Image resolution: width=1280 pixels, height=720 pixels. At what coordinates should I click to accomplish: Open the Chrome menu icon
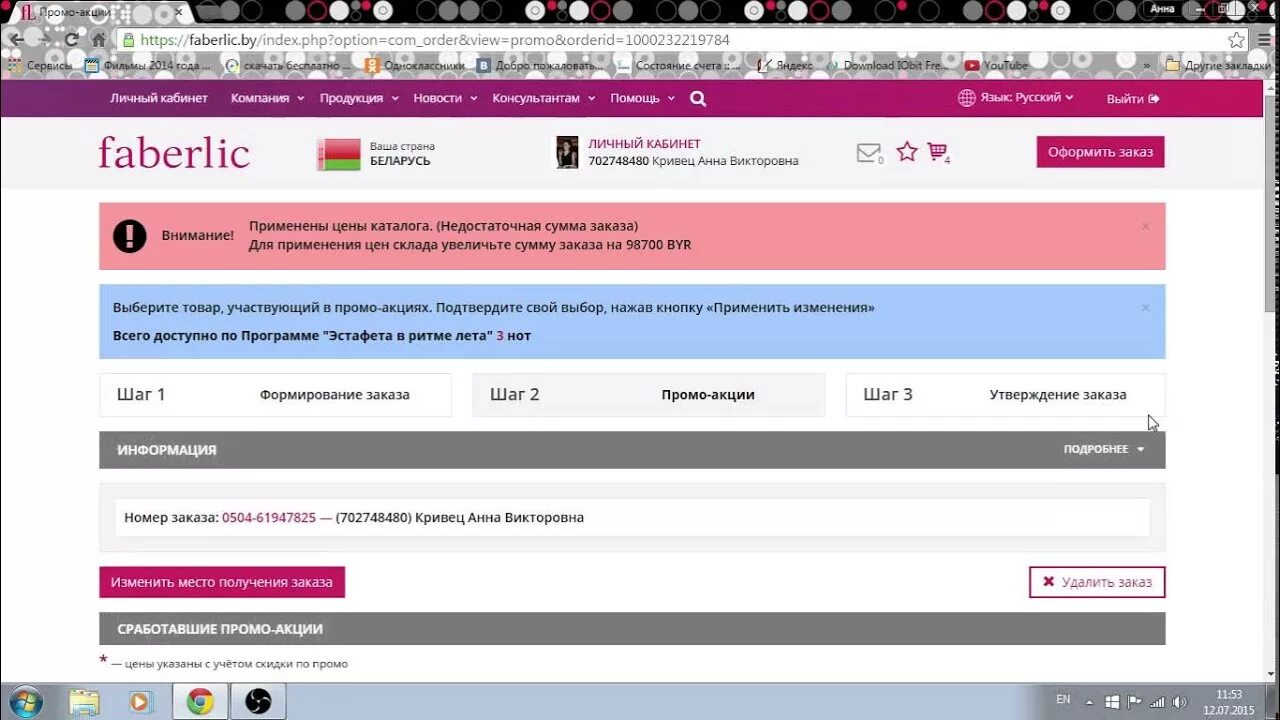point(1265,40)
